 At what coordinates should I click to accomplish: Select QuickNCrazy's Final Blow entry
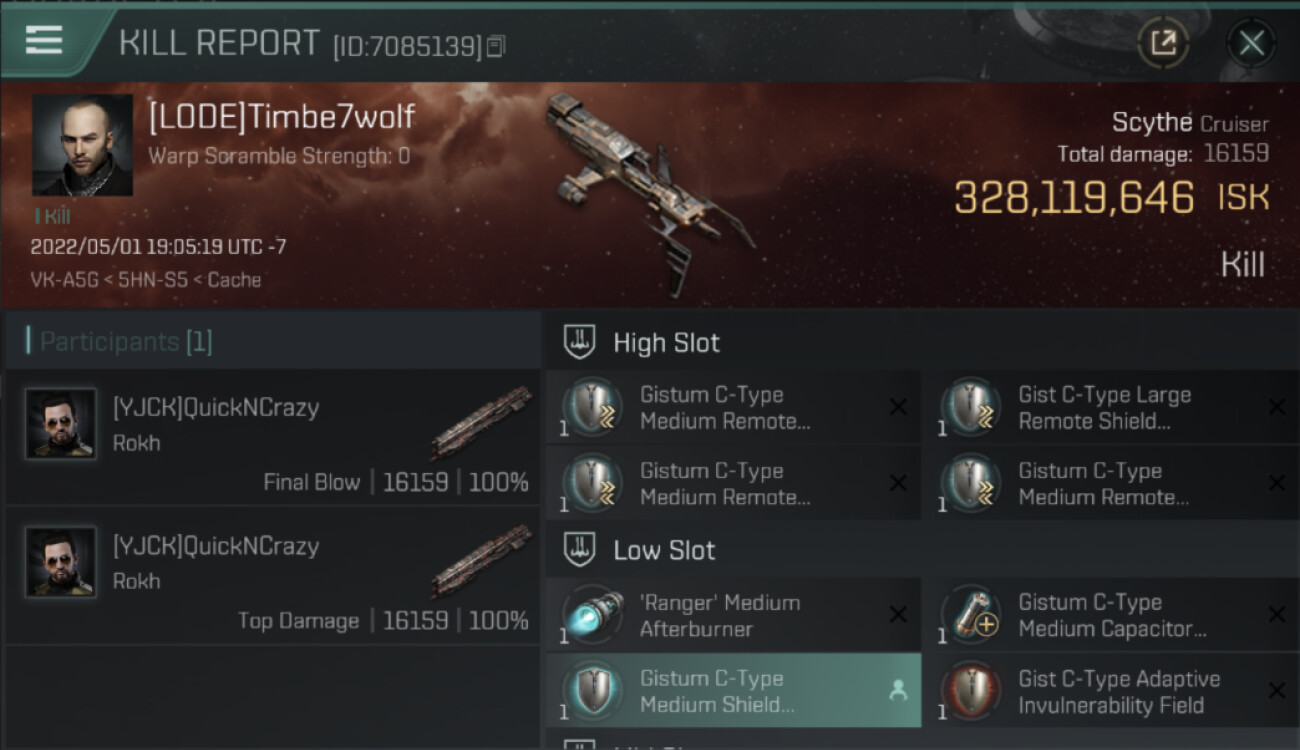[x=272, y=437]
